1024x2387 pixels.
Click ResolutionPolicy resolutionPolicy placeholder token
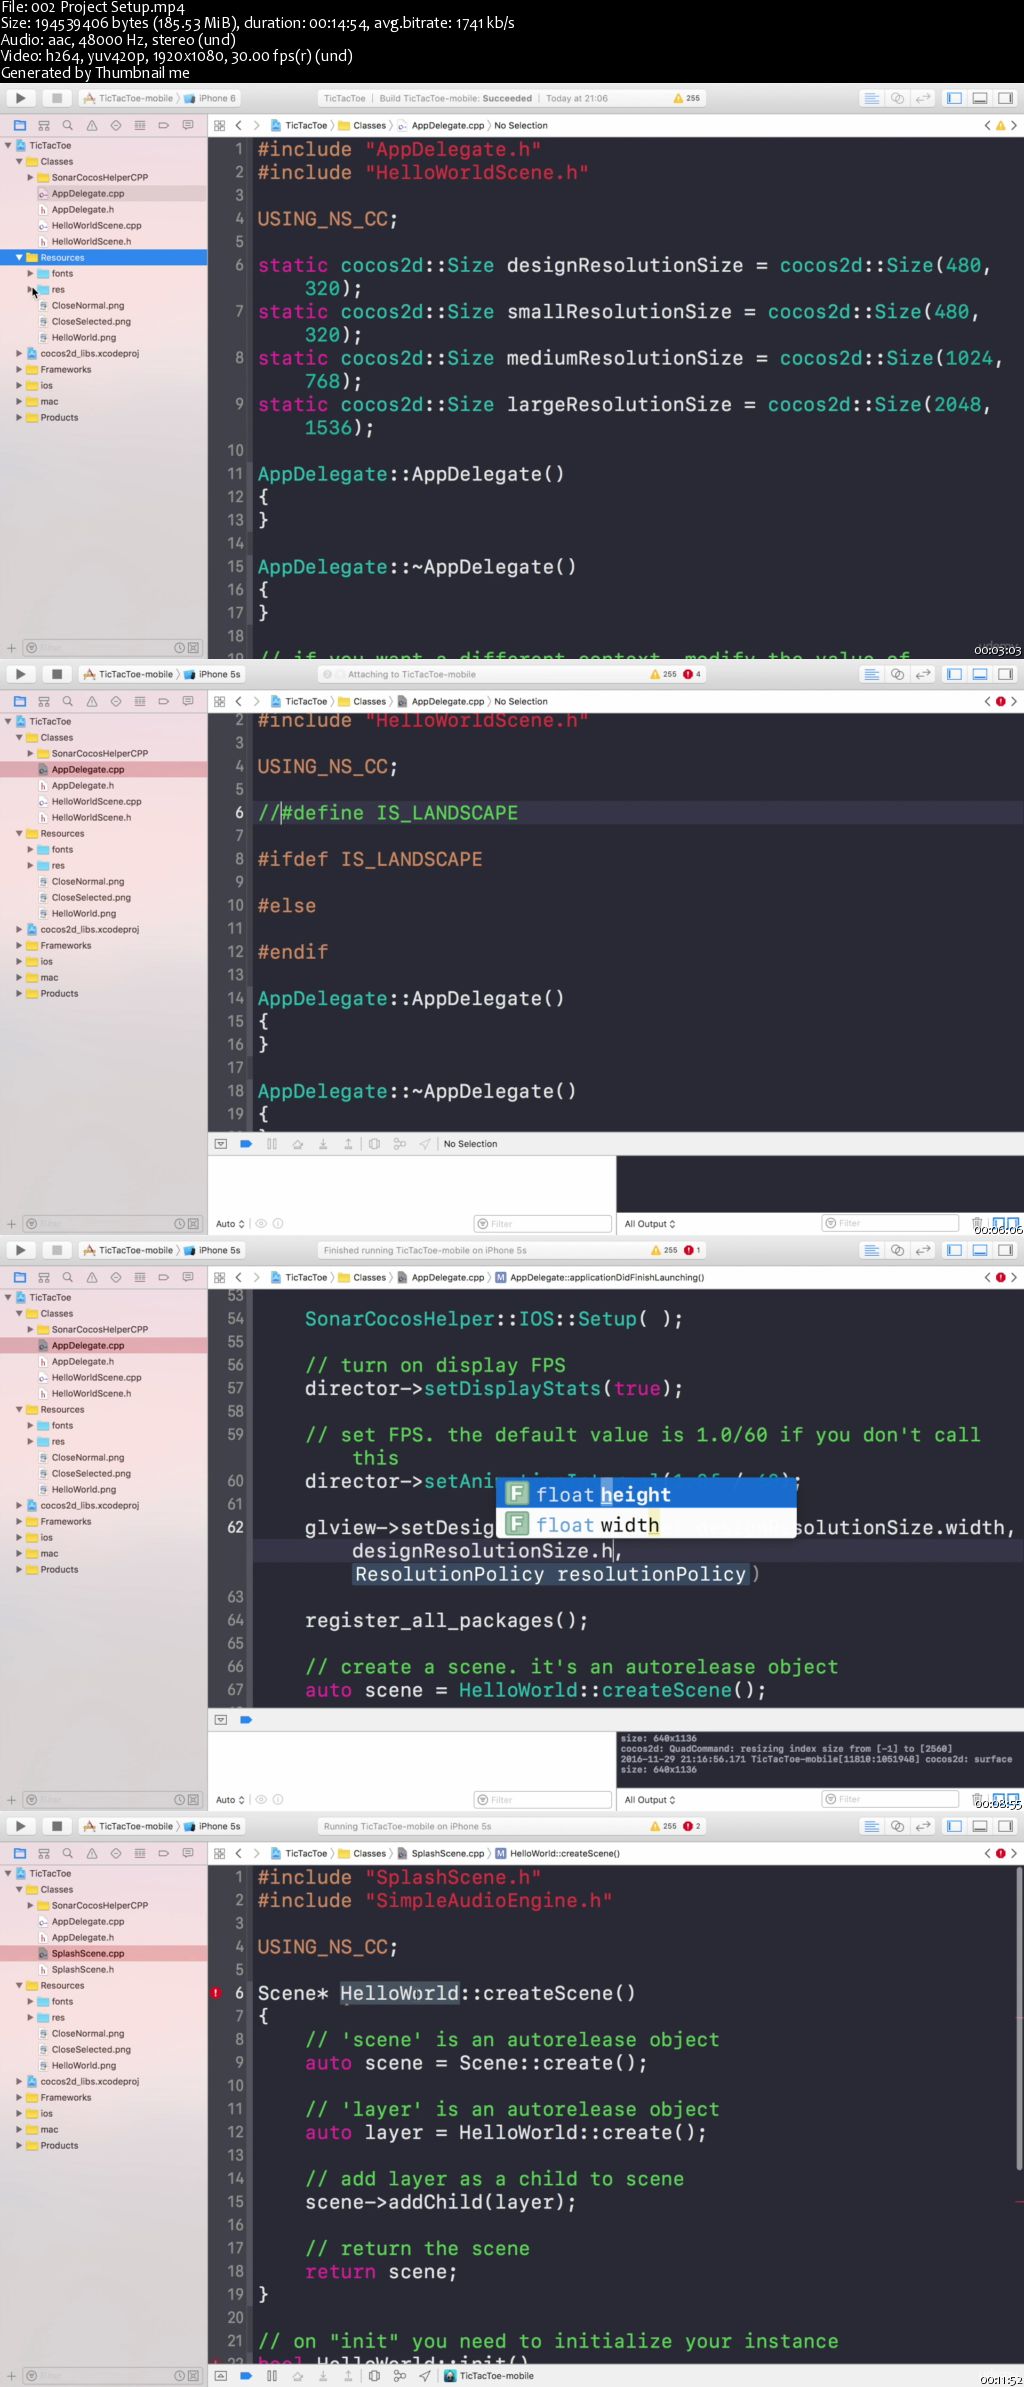pos(551,1574)
